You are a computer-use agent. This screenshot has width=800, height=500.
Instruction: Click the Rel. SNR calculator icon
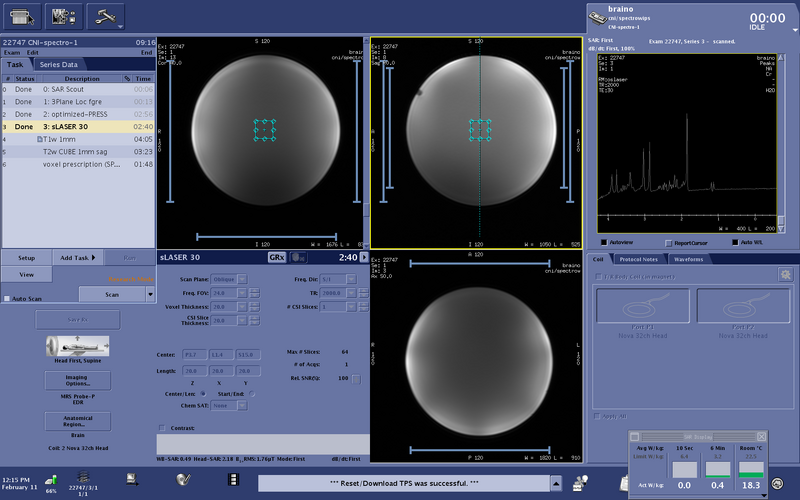coord(356,379)
